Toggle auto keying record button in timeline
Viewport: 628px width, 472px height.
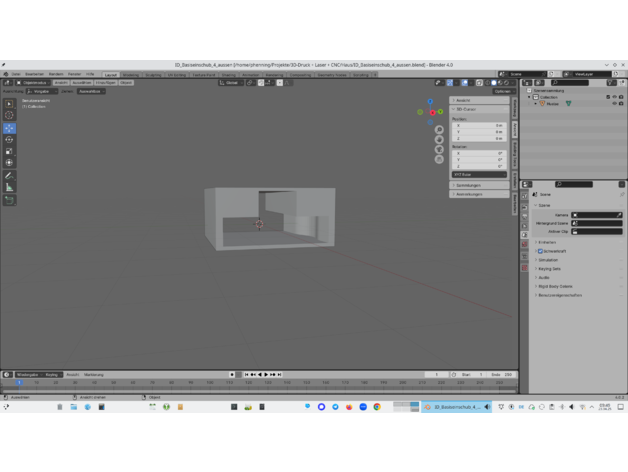click(x=232, y=375)
